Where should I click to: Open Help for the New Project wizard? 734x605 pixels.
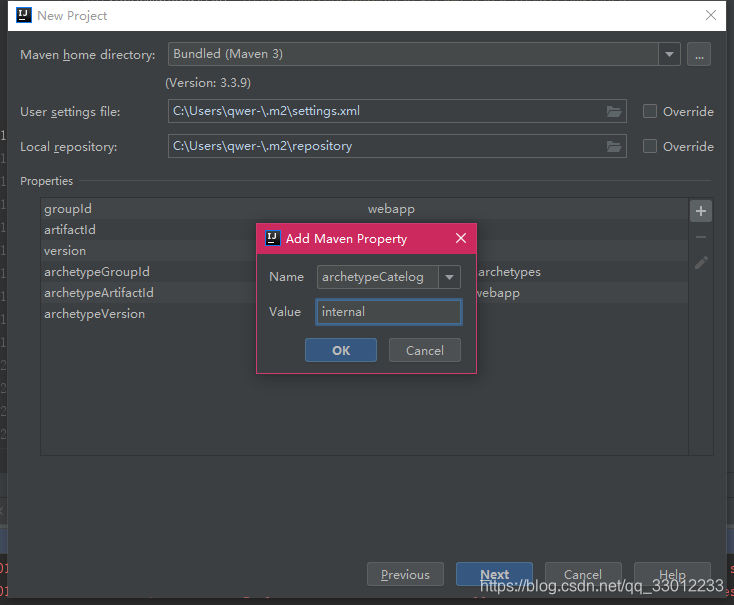point(672,575)
